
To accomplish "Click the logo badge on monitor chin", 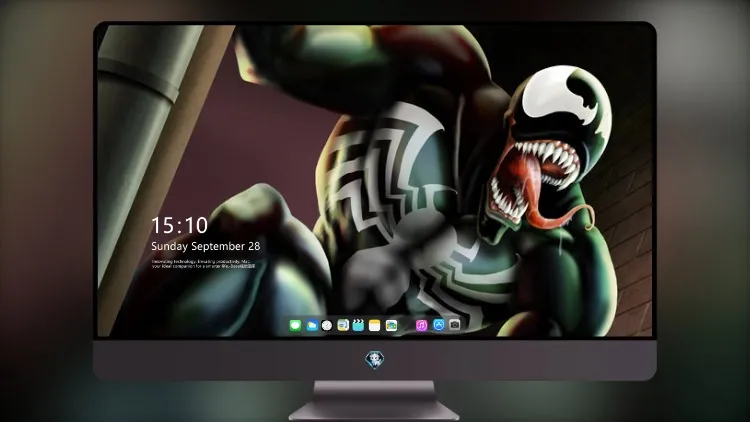I will tap(375, 360).
